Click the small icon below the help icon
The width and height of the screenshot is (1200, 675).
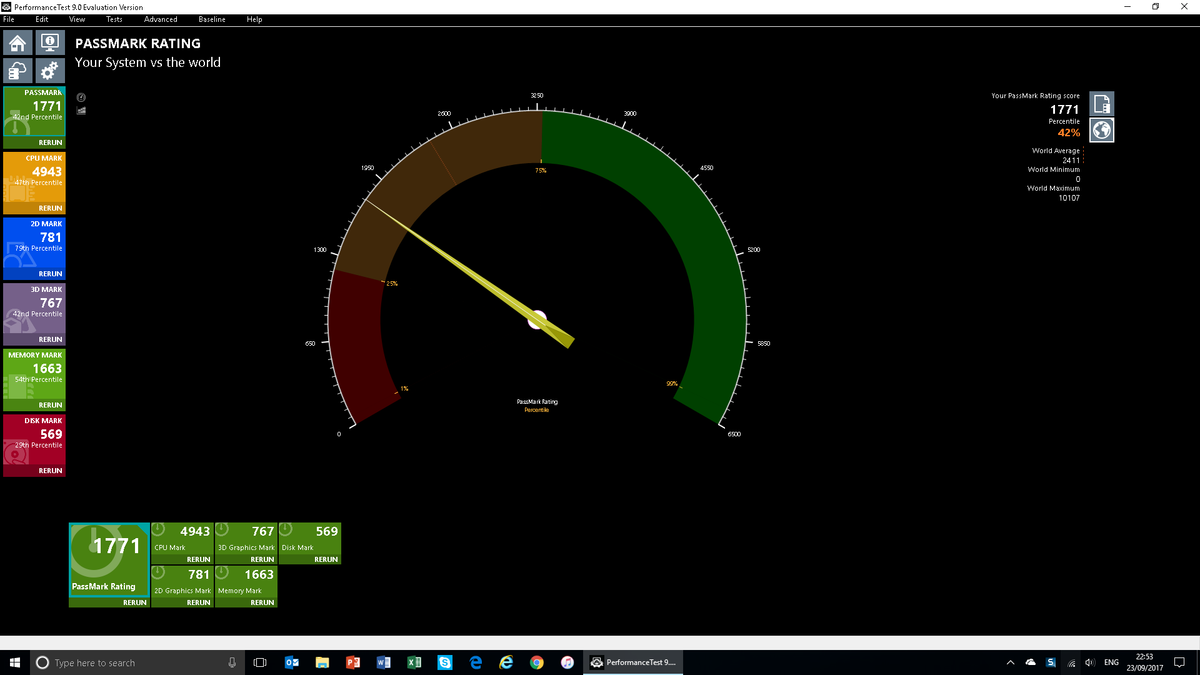click(x=81, y=110)
